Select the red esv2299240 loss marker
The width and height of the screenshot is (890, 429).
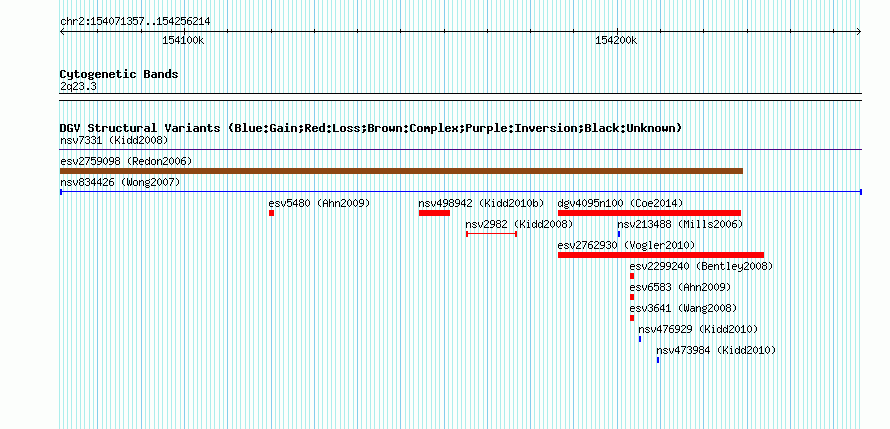pyautogui.click(x=632, y=276)
